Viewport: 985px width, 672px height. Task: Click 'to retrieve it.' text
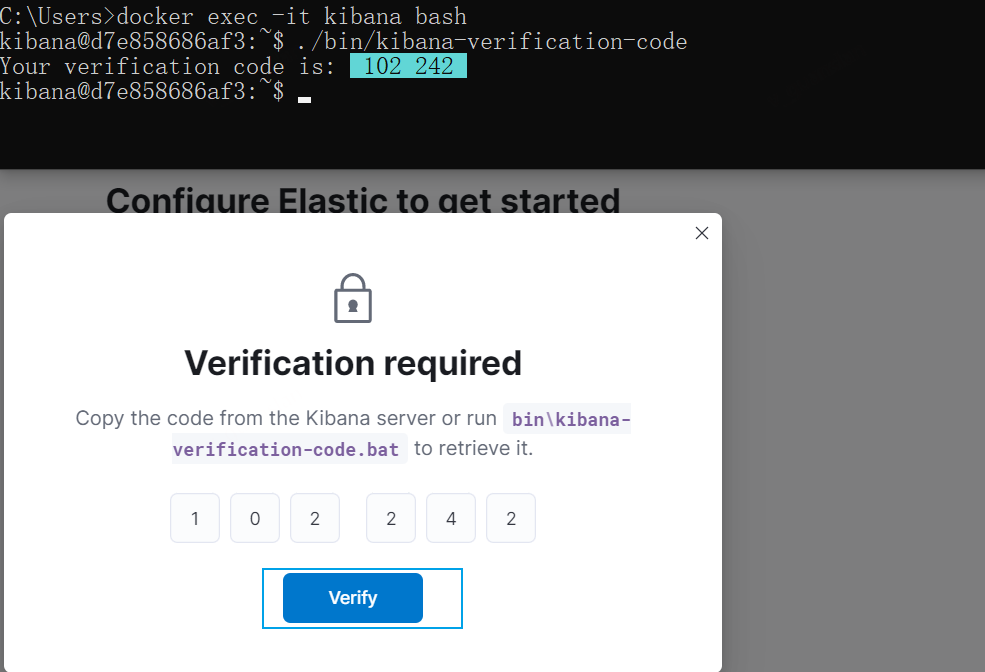pyautogui.click(x=473, y=448)
